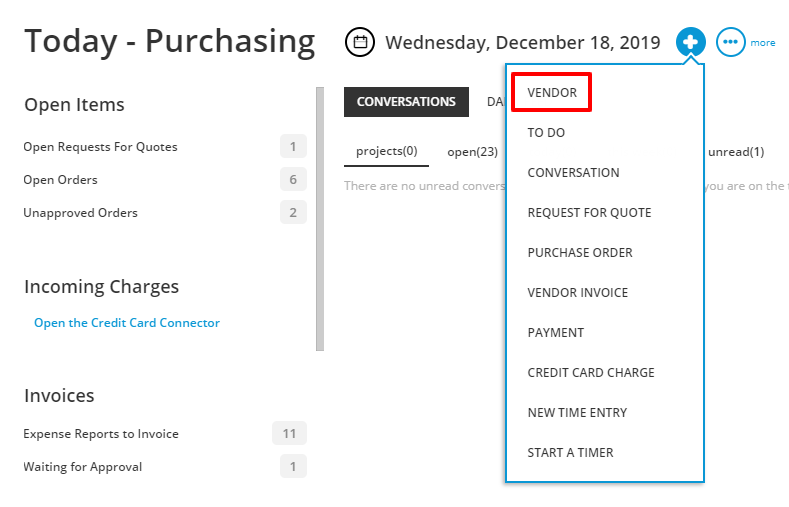Click the blue plus add icon

[x=691, y=42]
